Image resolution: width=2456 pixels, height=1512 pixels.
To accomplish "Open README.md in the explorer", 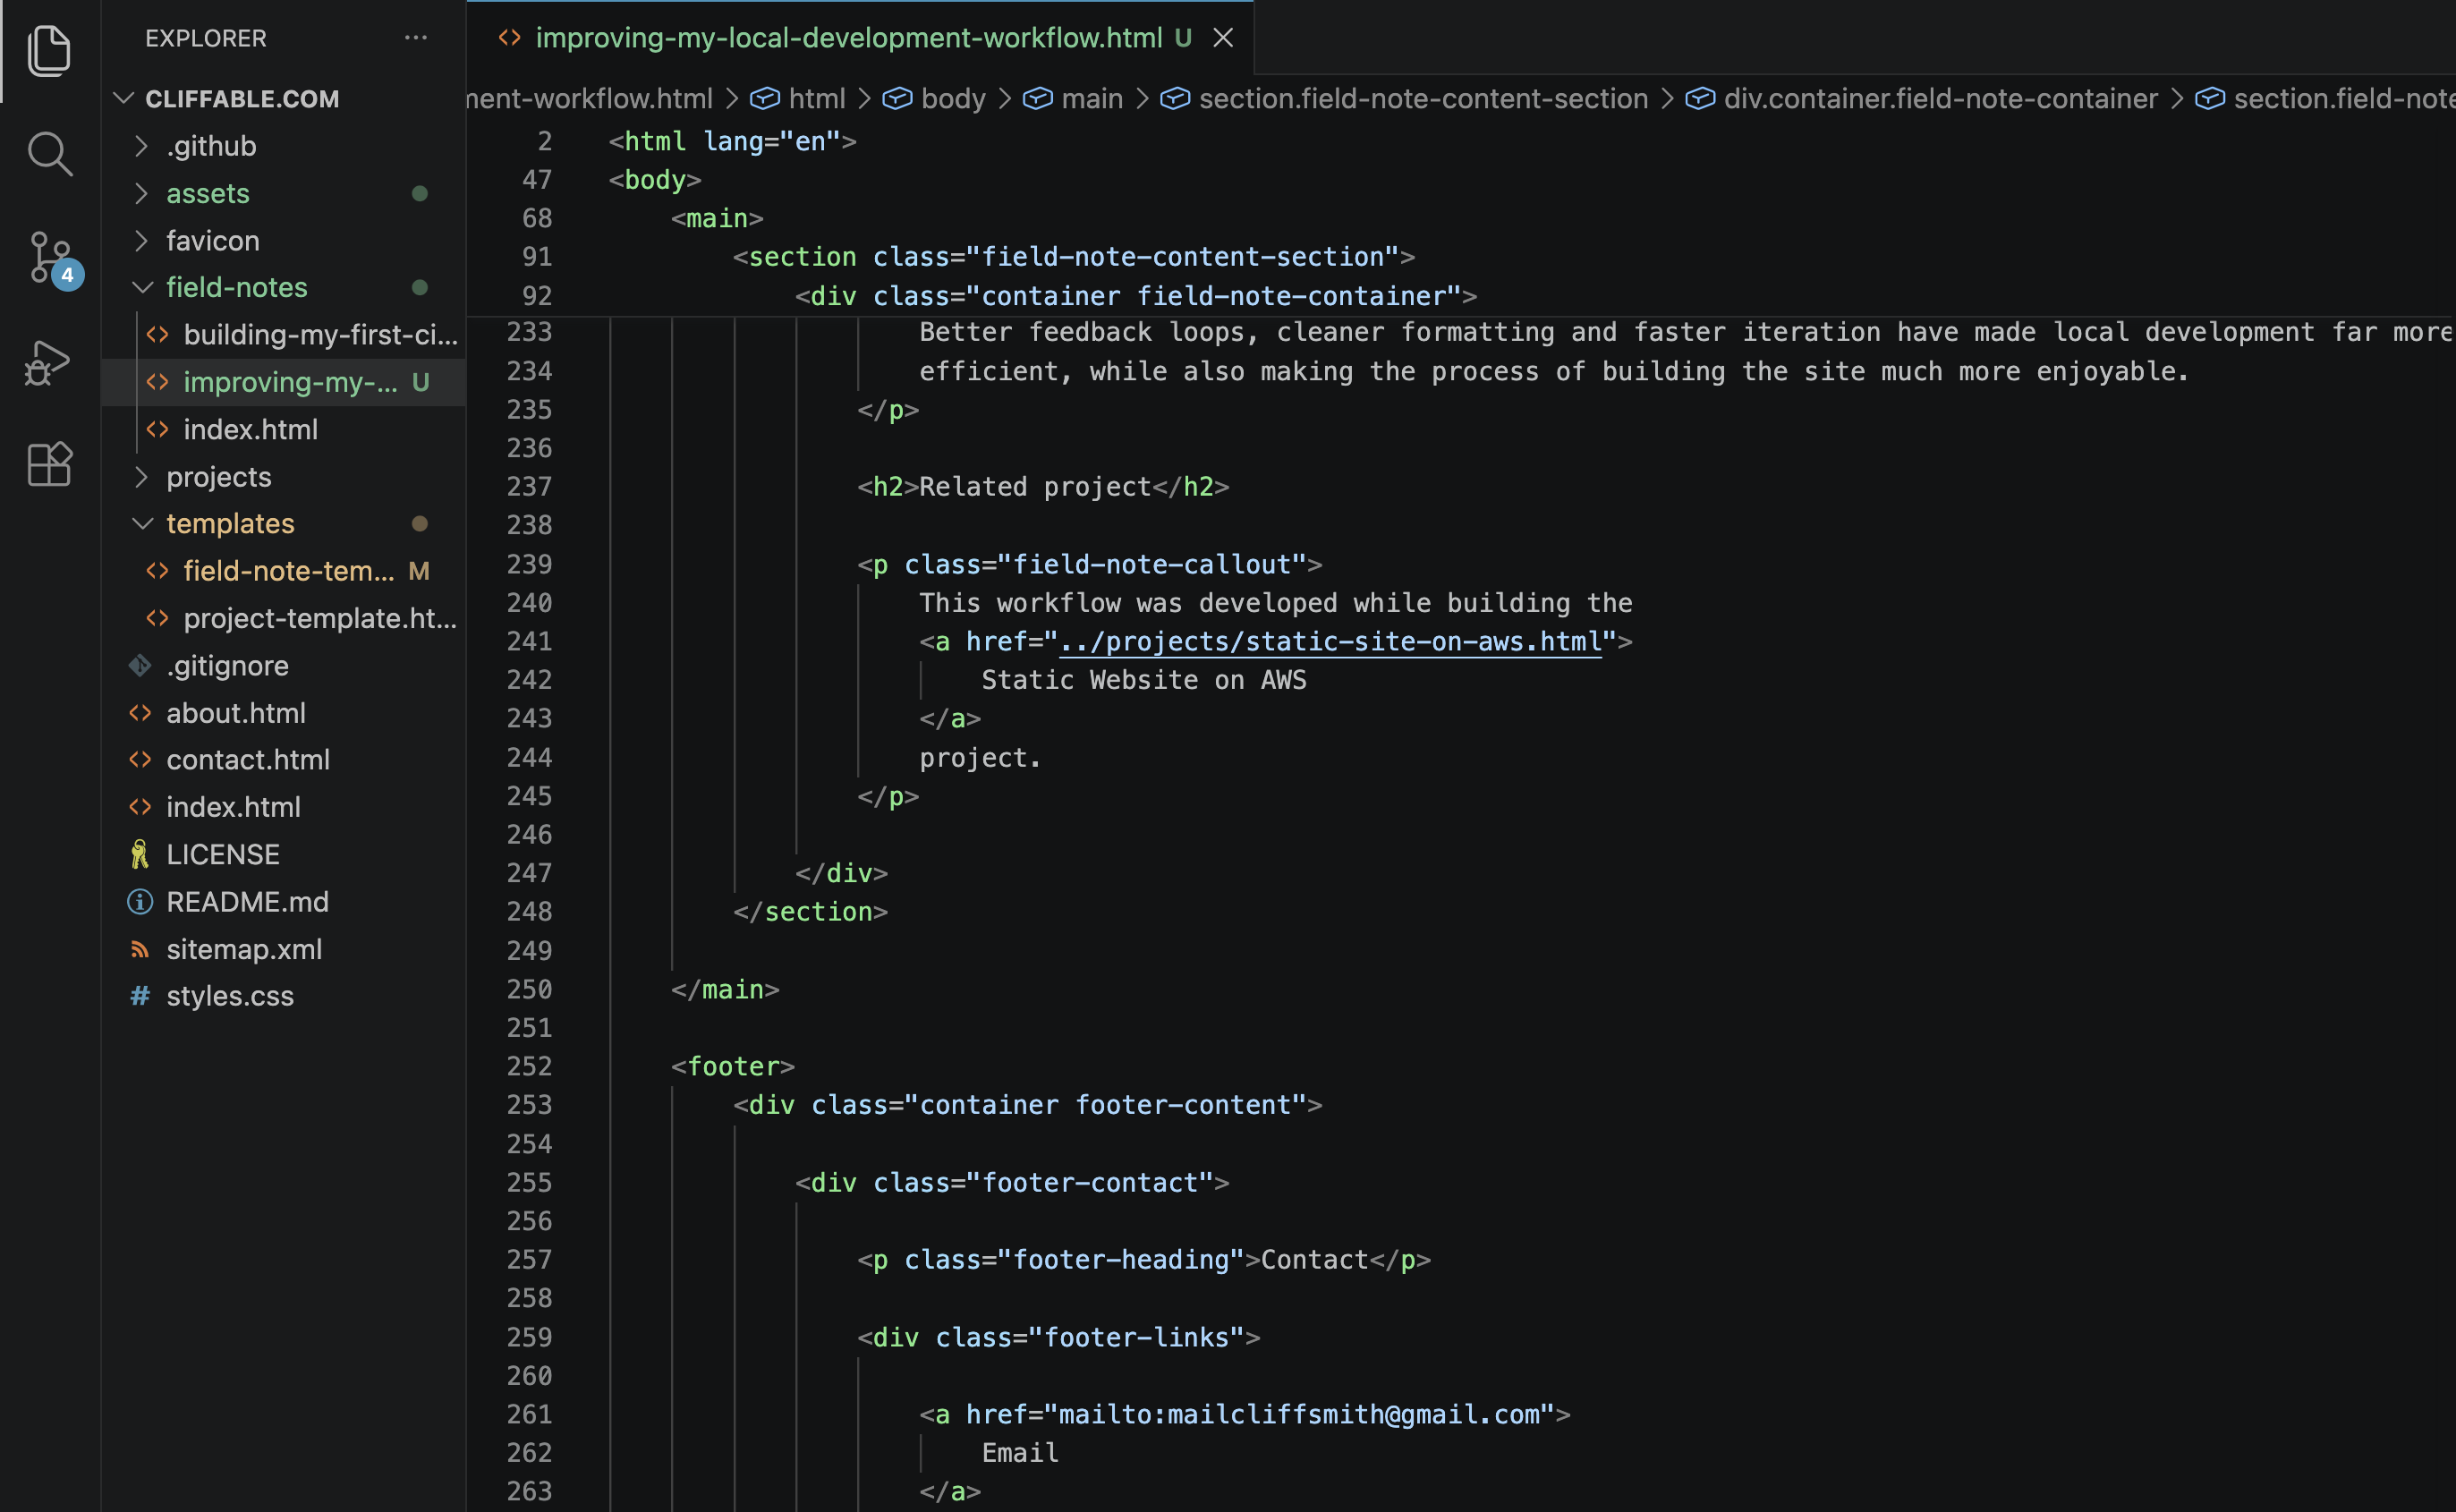I will click(x=284, y=902).
